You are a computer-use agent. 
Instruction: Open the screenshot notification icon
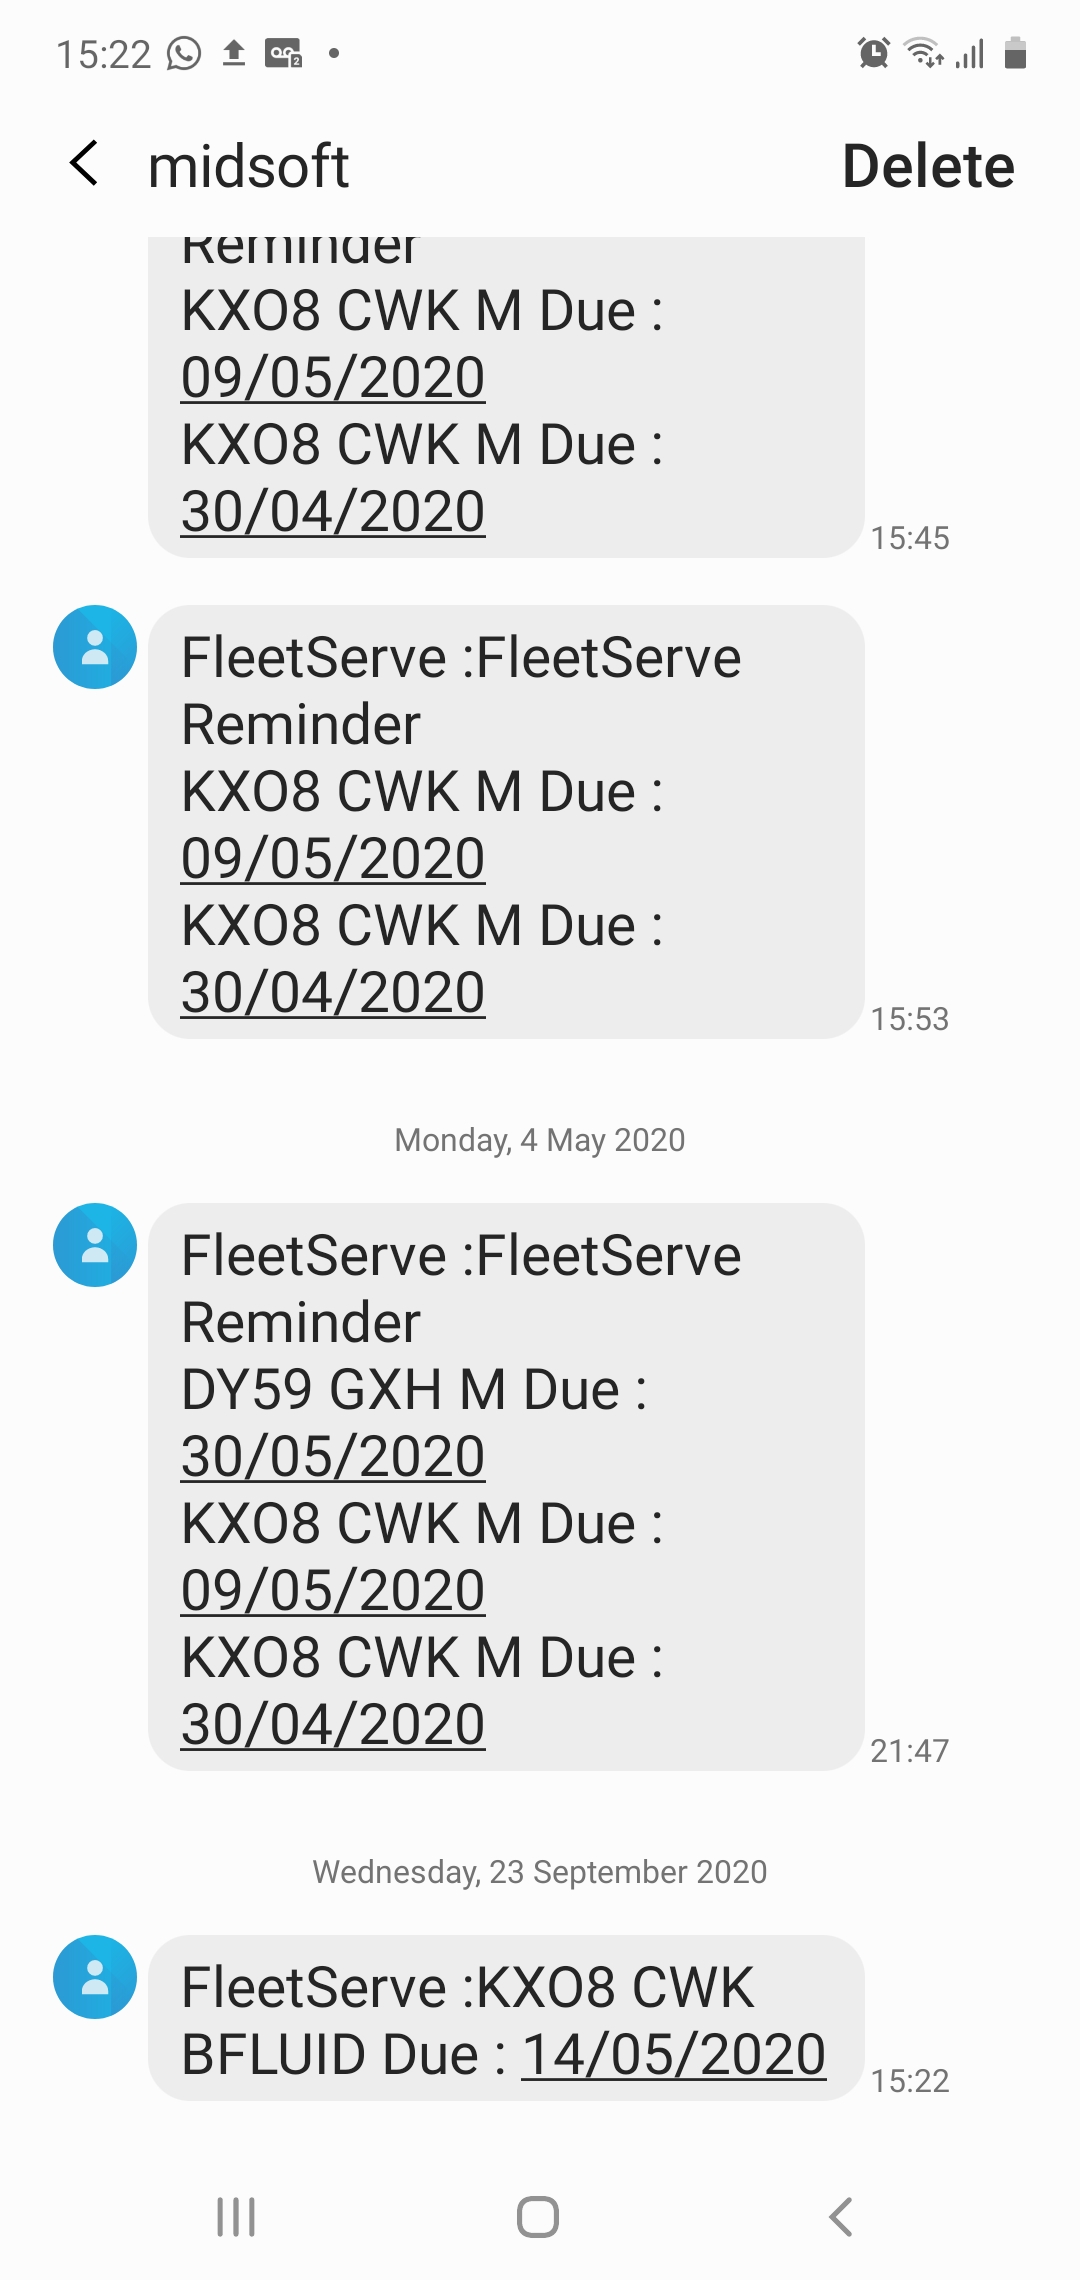[283, 55]
